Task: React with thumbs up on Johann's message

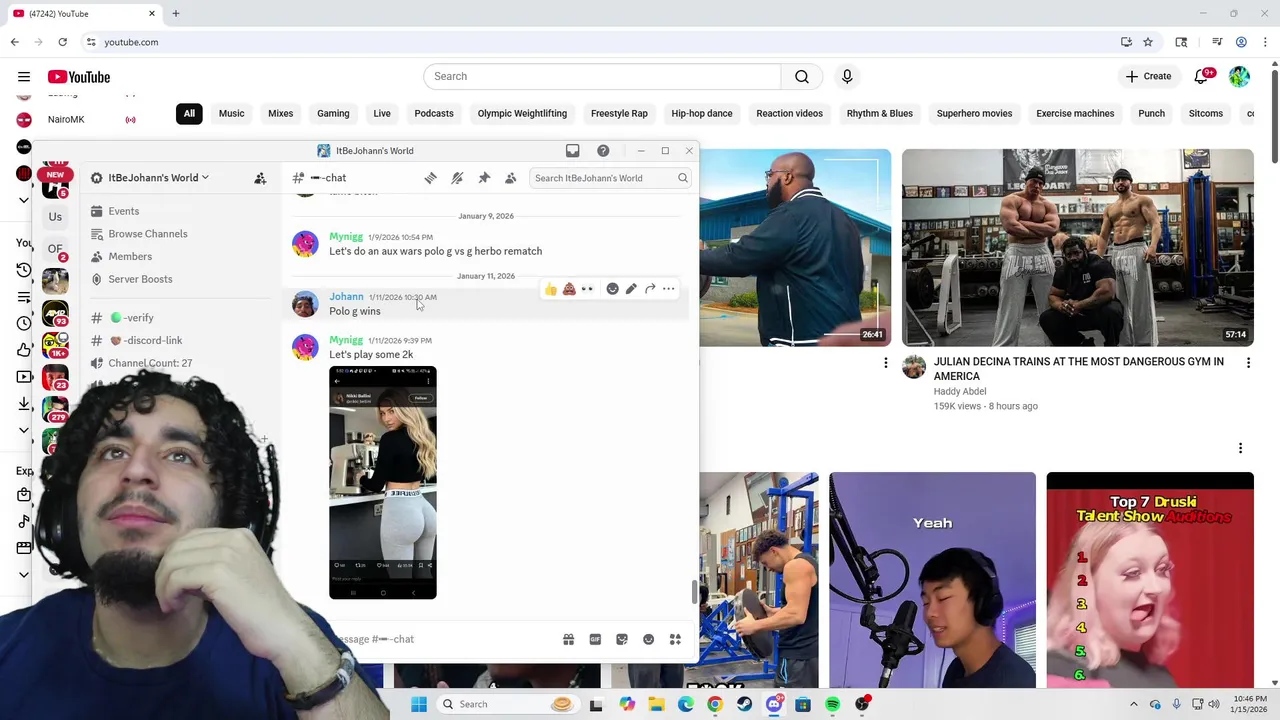Action: [x=550, y=289]
